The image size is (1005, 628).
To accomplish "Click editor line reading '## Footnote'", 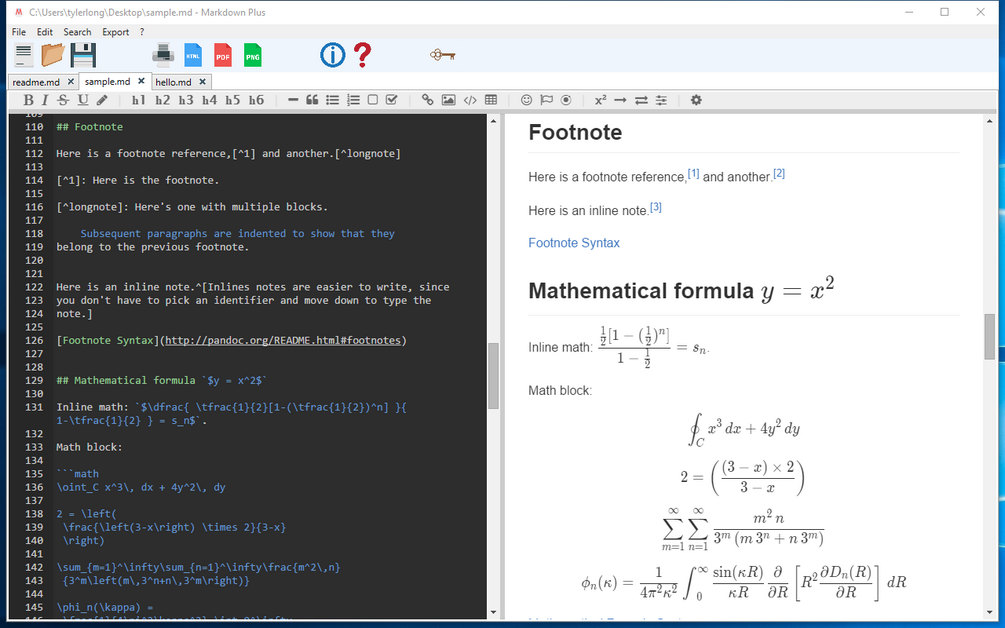I will [89, 127].
